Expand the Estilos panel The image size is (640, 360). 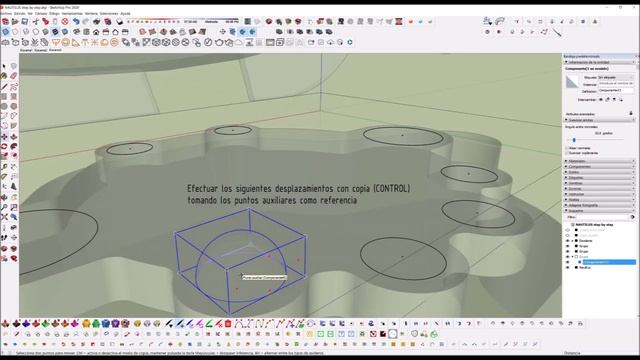pyautogui.click(x=600, y=172)
